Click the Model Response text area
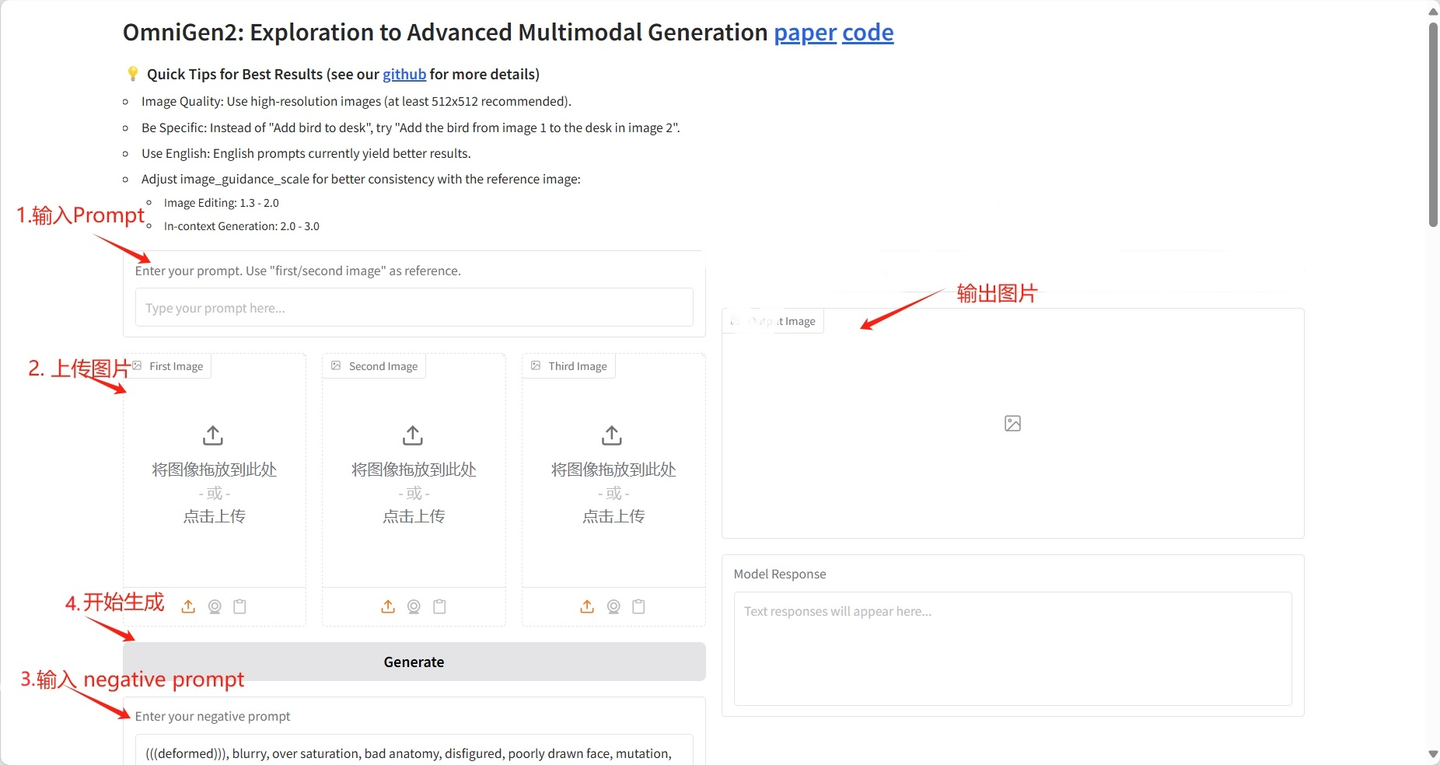 (1013, 649)
